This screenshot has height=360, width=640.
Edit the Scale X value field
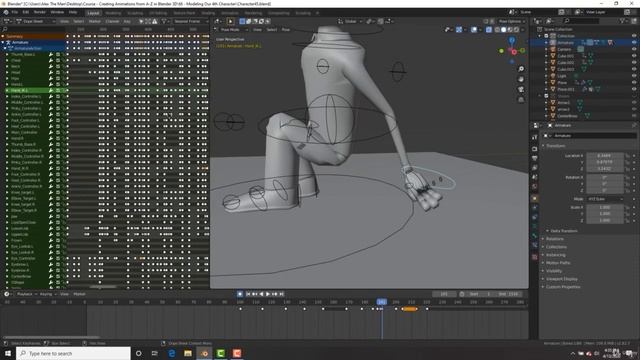click(605, 207)
